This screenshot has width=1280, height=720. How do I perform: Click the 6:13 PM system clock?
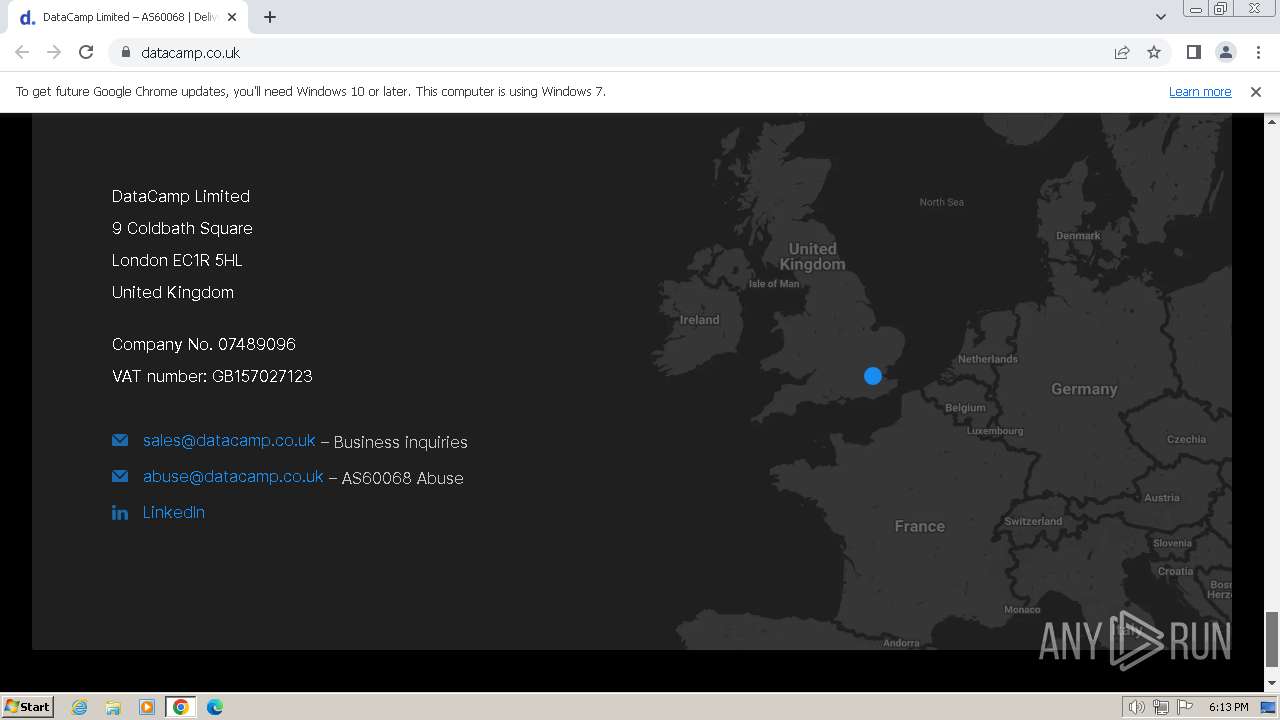(1228, 707)
